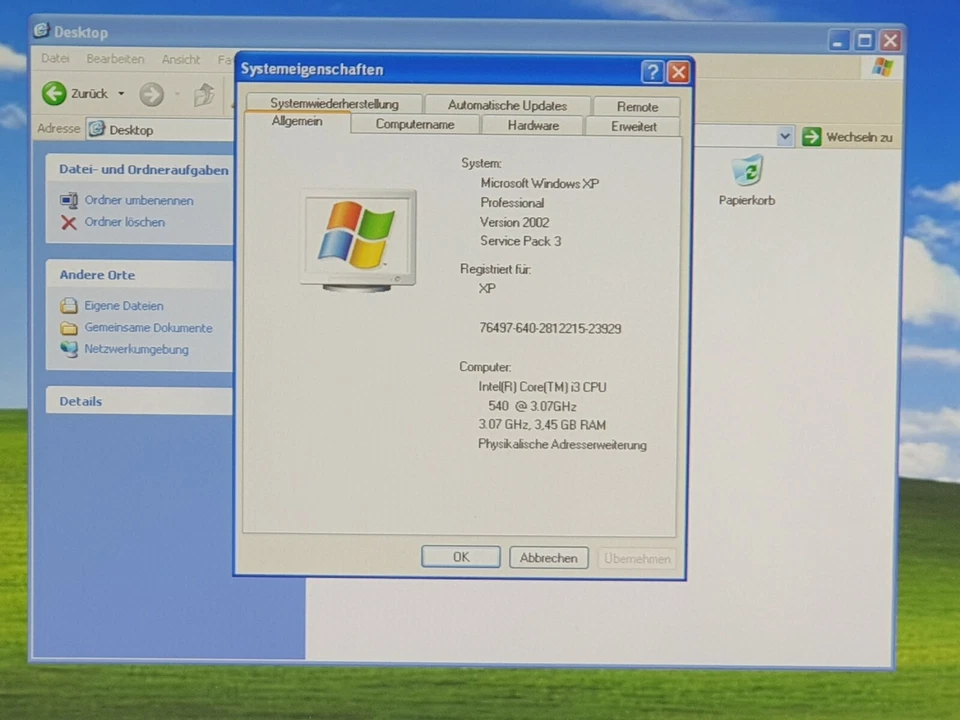Image resolution: width=960 pixels, height=720 pixels.
Task: Open the Ansicht menu
Action: click(181, 59)
